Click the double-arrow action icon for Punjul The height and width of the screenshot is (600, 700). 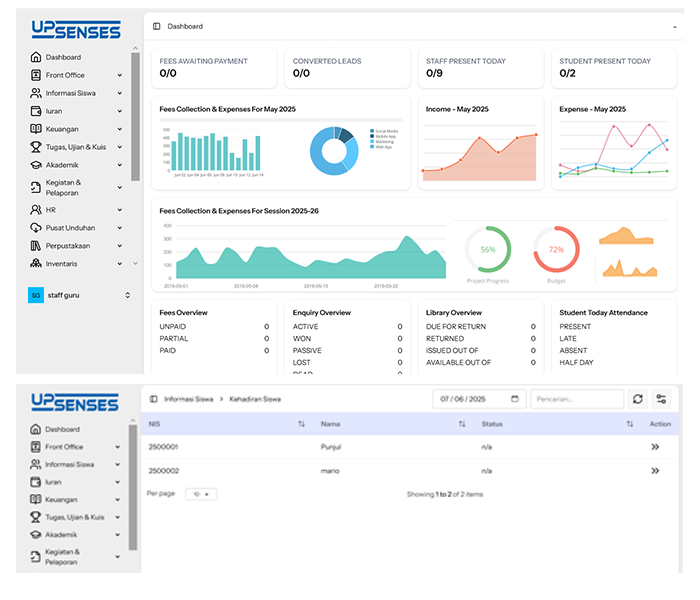click(655, 446)
